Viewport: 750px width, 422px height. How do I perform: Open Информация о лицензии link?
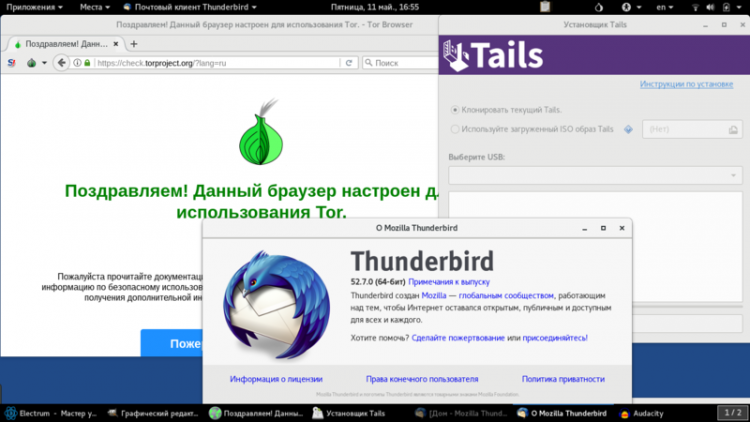[x=276, y=379]
